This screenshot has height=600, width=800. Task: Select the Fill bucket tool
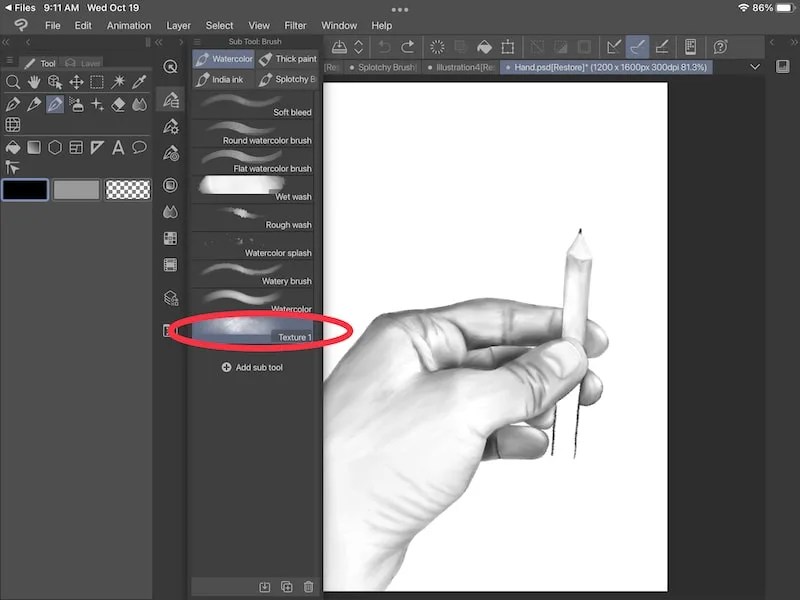point(14,147)
